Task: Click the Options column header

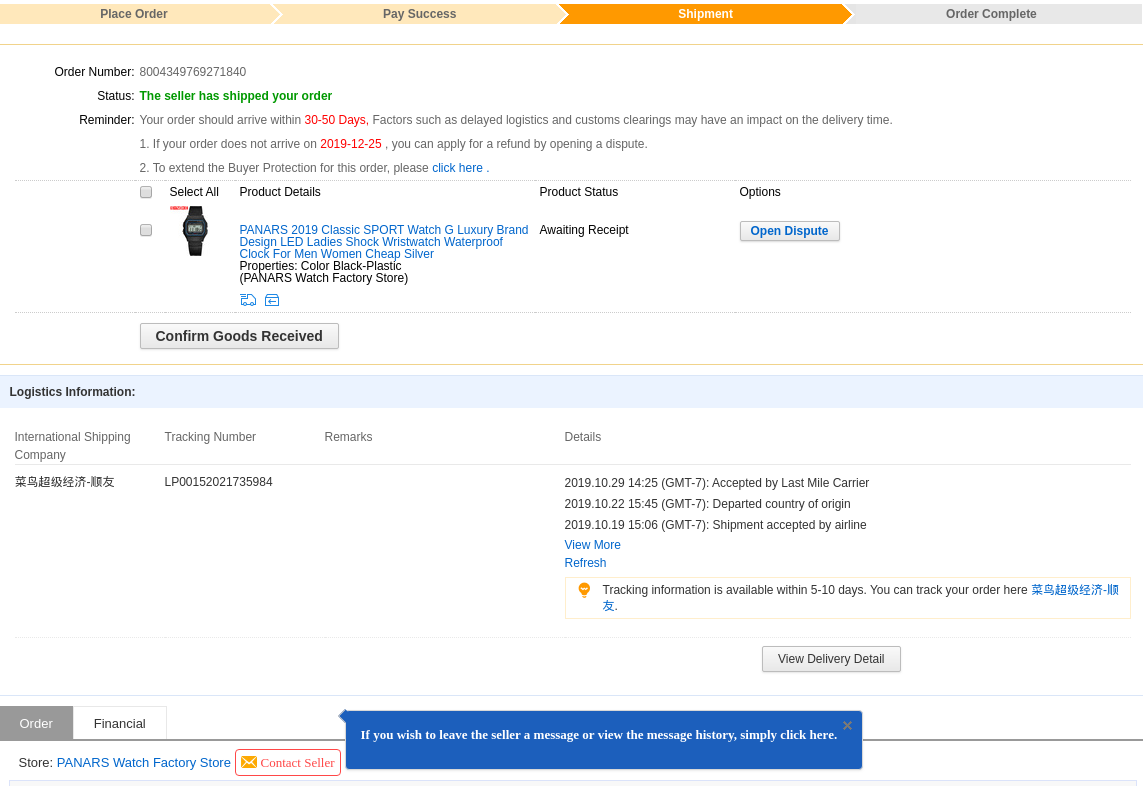Action: tap(760, 192)
